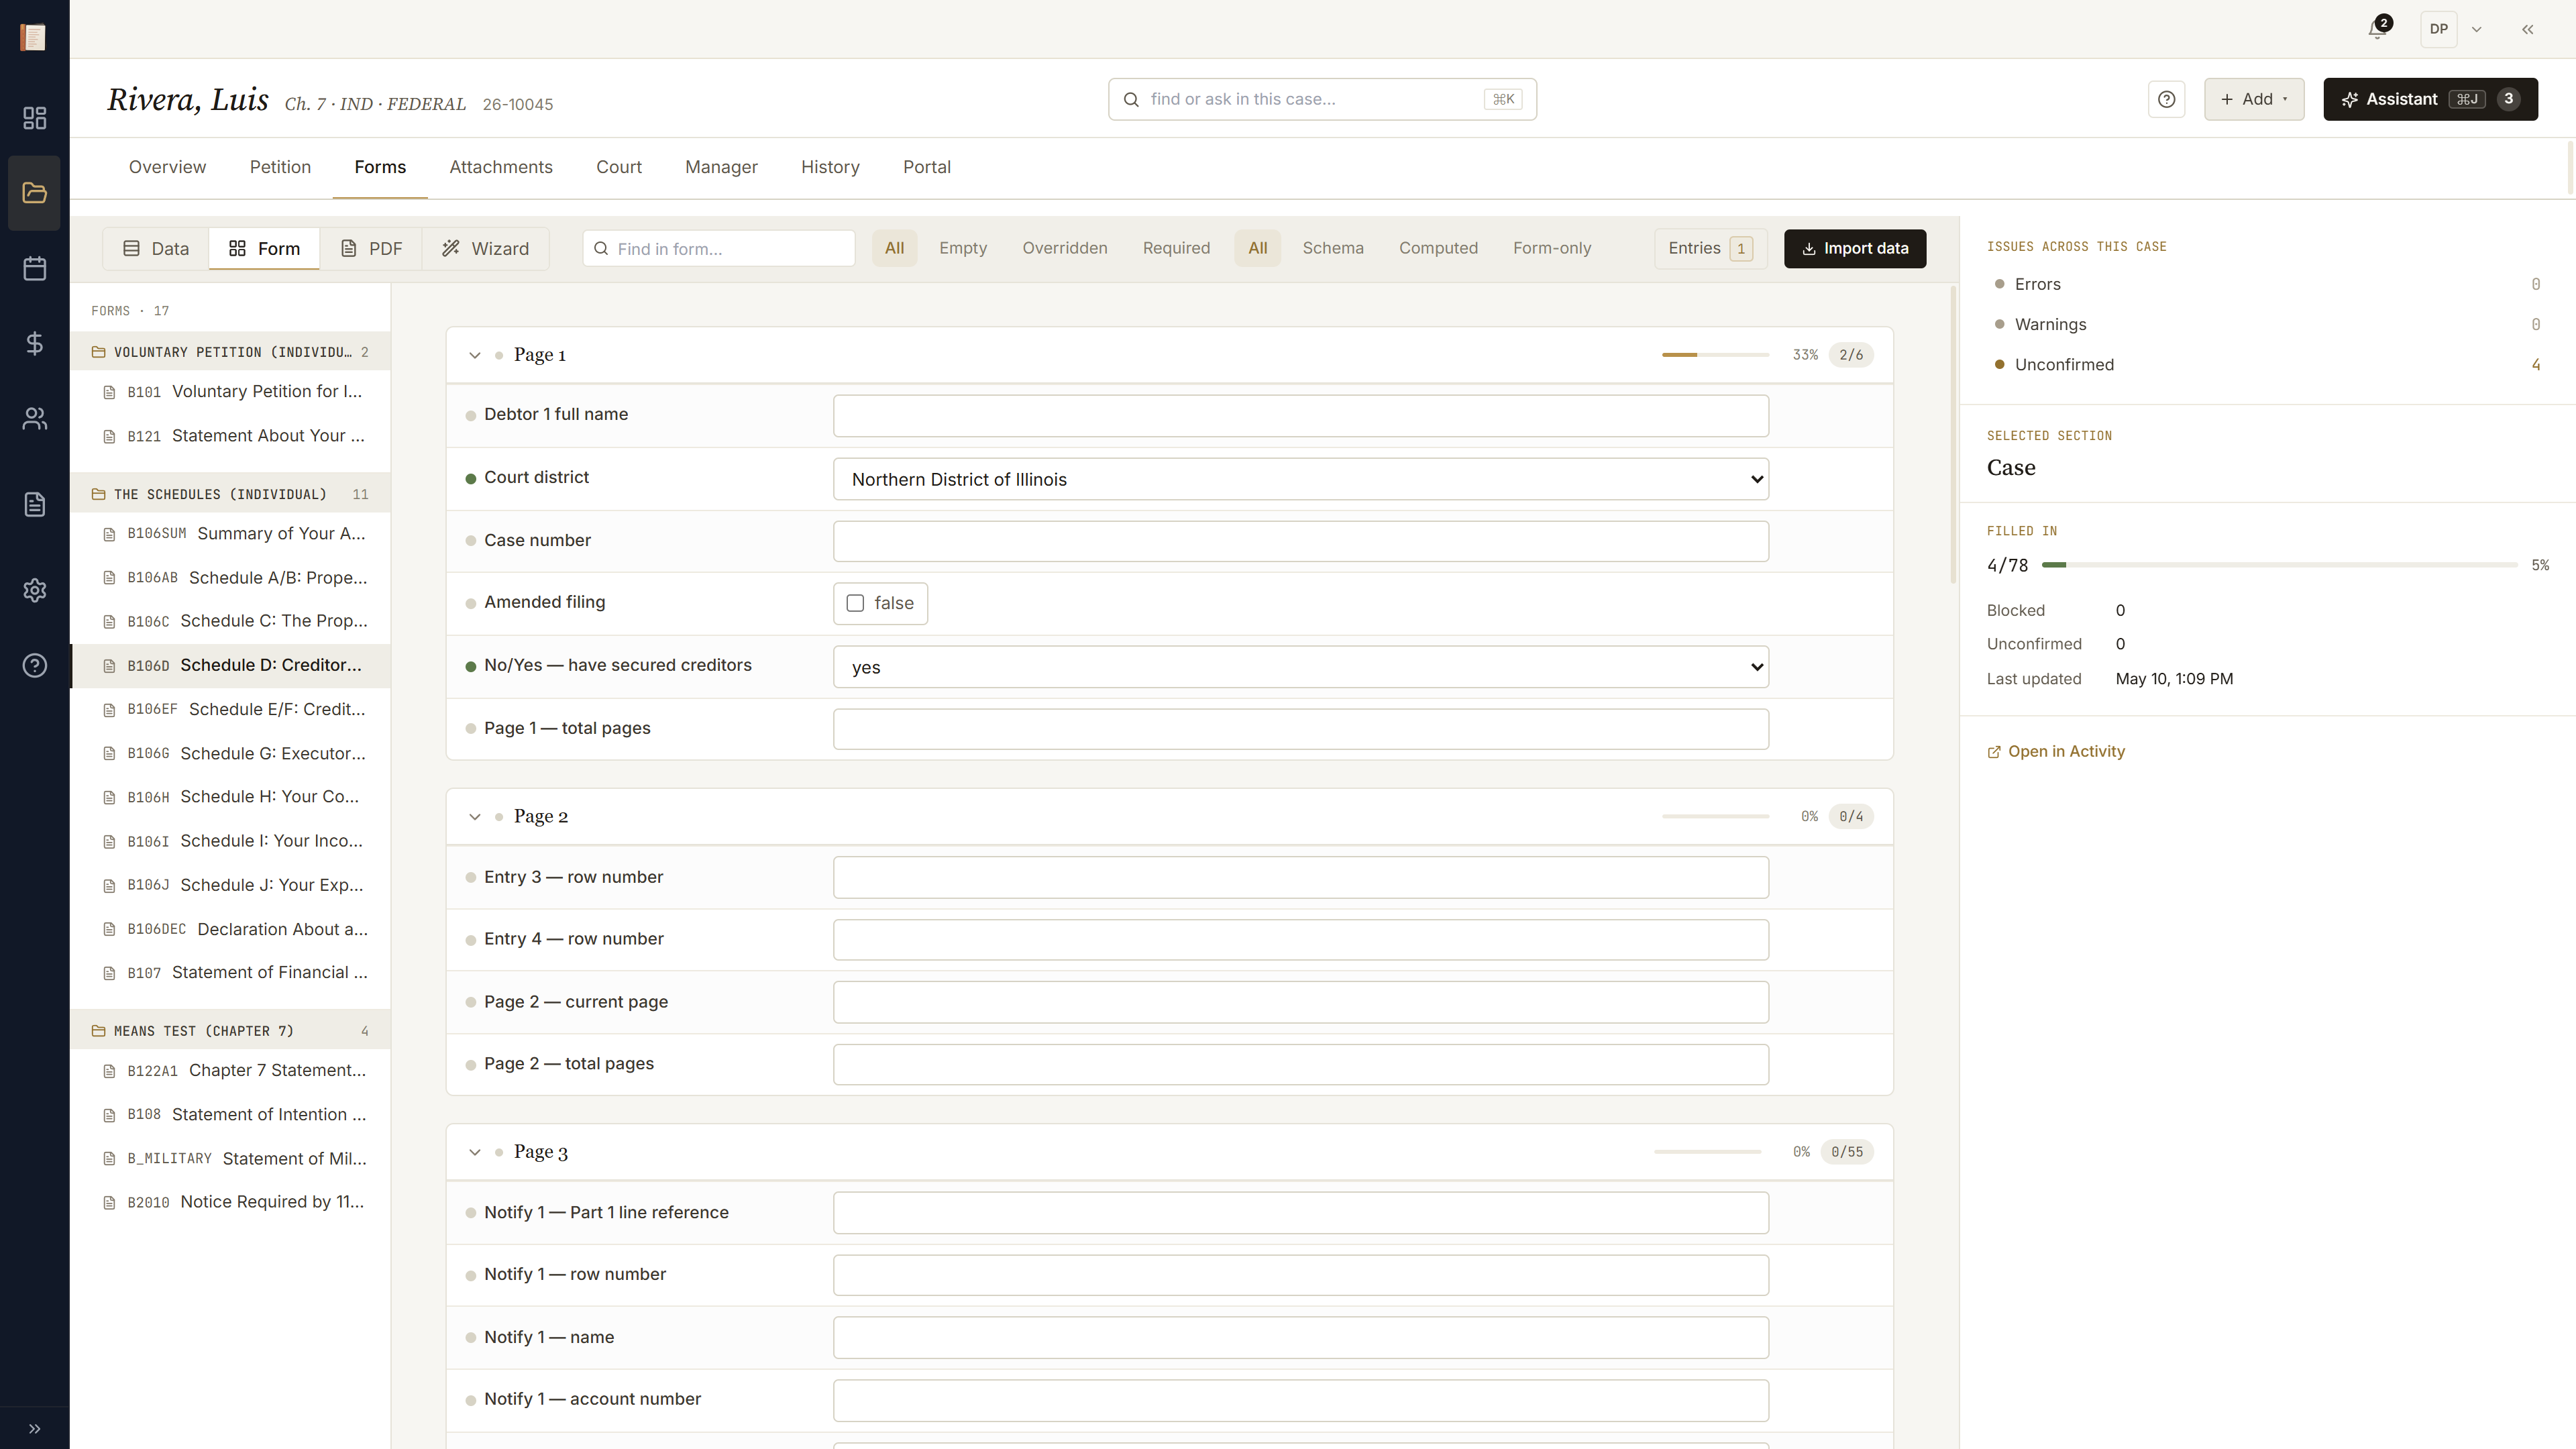The height and width of the screenshot is (1449, 2576).
Task: Switch to PDF view
Action: pos(371,248)
